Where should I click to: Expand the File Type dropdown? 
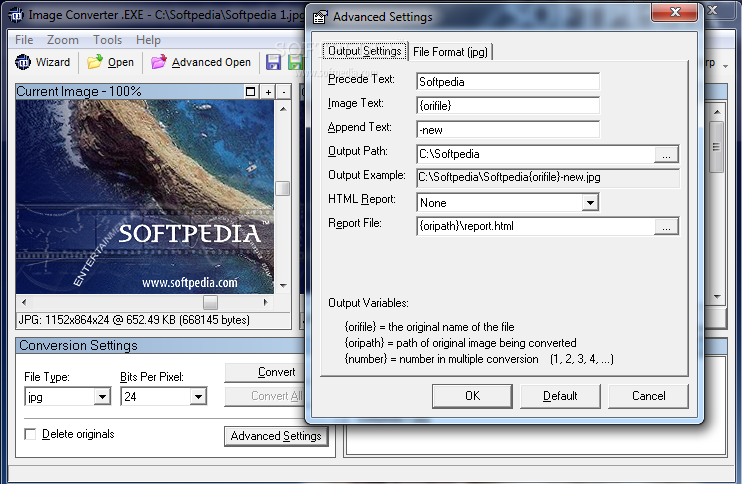click(x=102, y=396)
